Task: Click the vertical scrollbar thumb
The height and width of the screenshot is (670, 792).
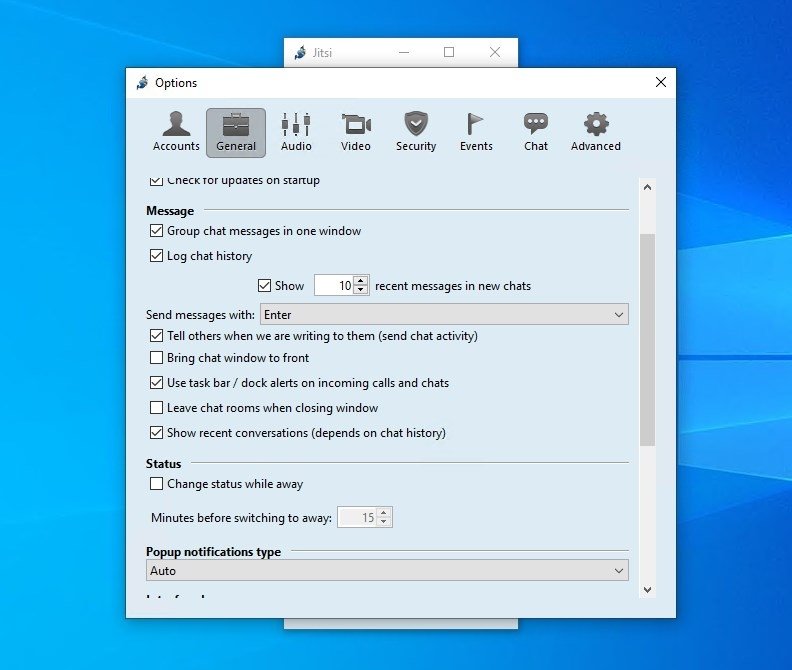Action: [647, 340]
